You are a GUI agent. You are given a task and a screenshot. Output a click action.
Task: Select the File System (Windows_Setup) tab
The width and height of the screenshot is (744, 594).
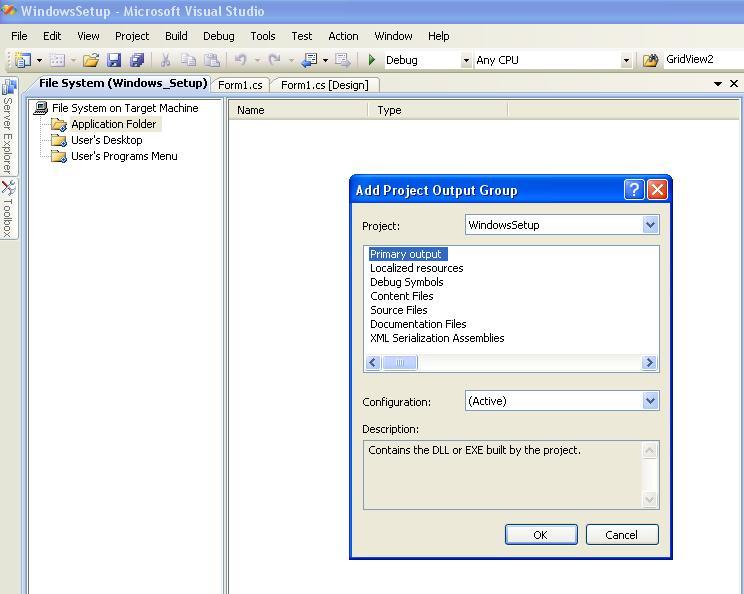pos(123,84)
